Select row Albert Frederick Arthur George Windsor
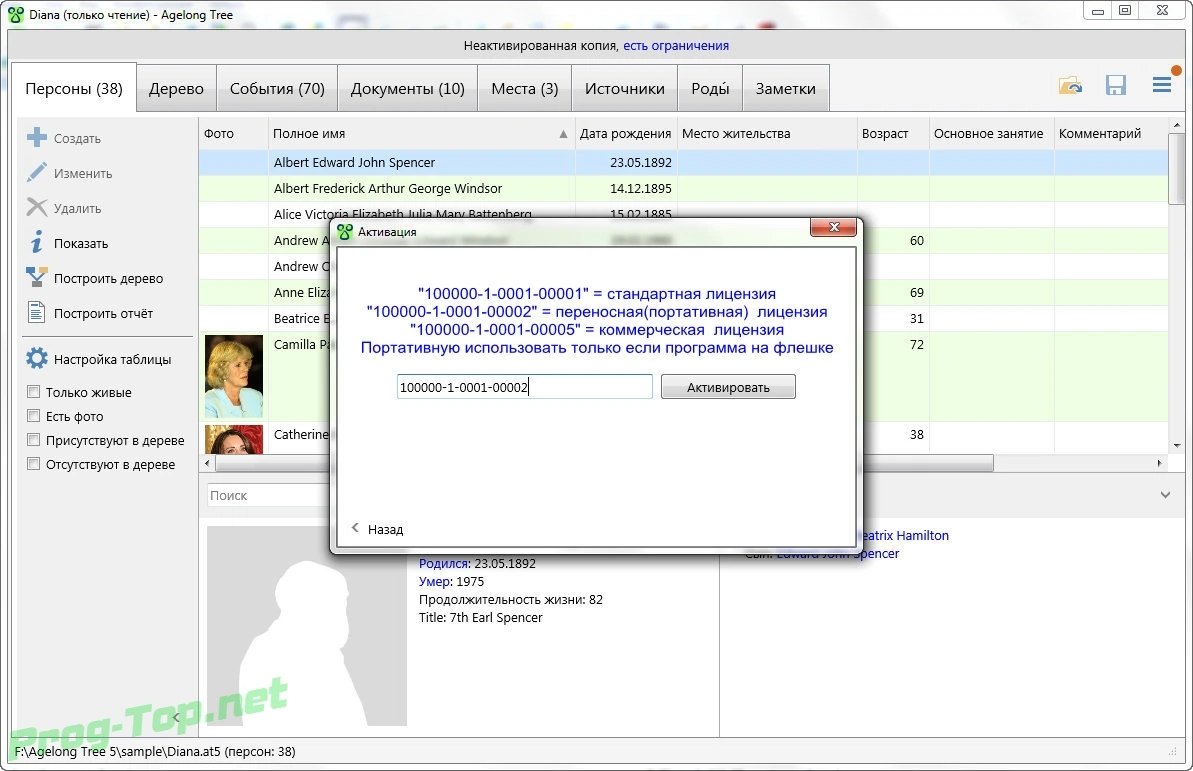The image size is (1193, 771). coord(683,188)
